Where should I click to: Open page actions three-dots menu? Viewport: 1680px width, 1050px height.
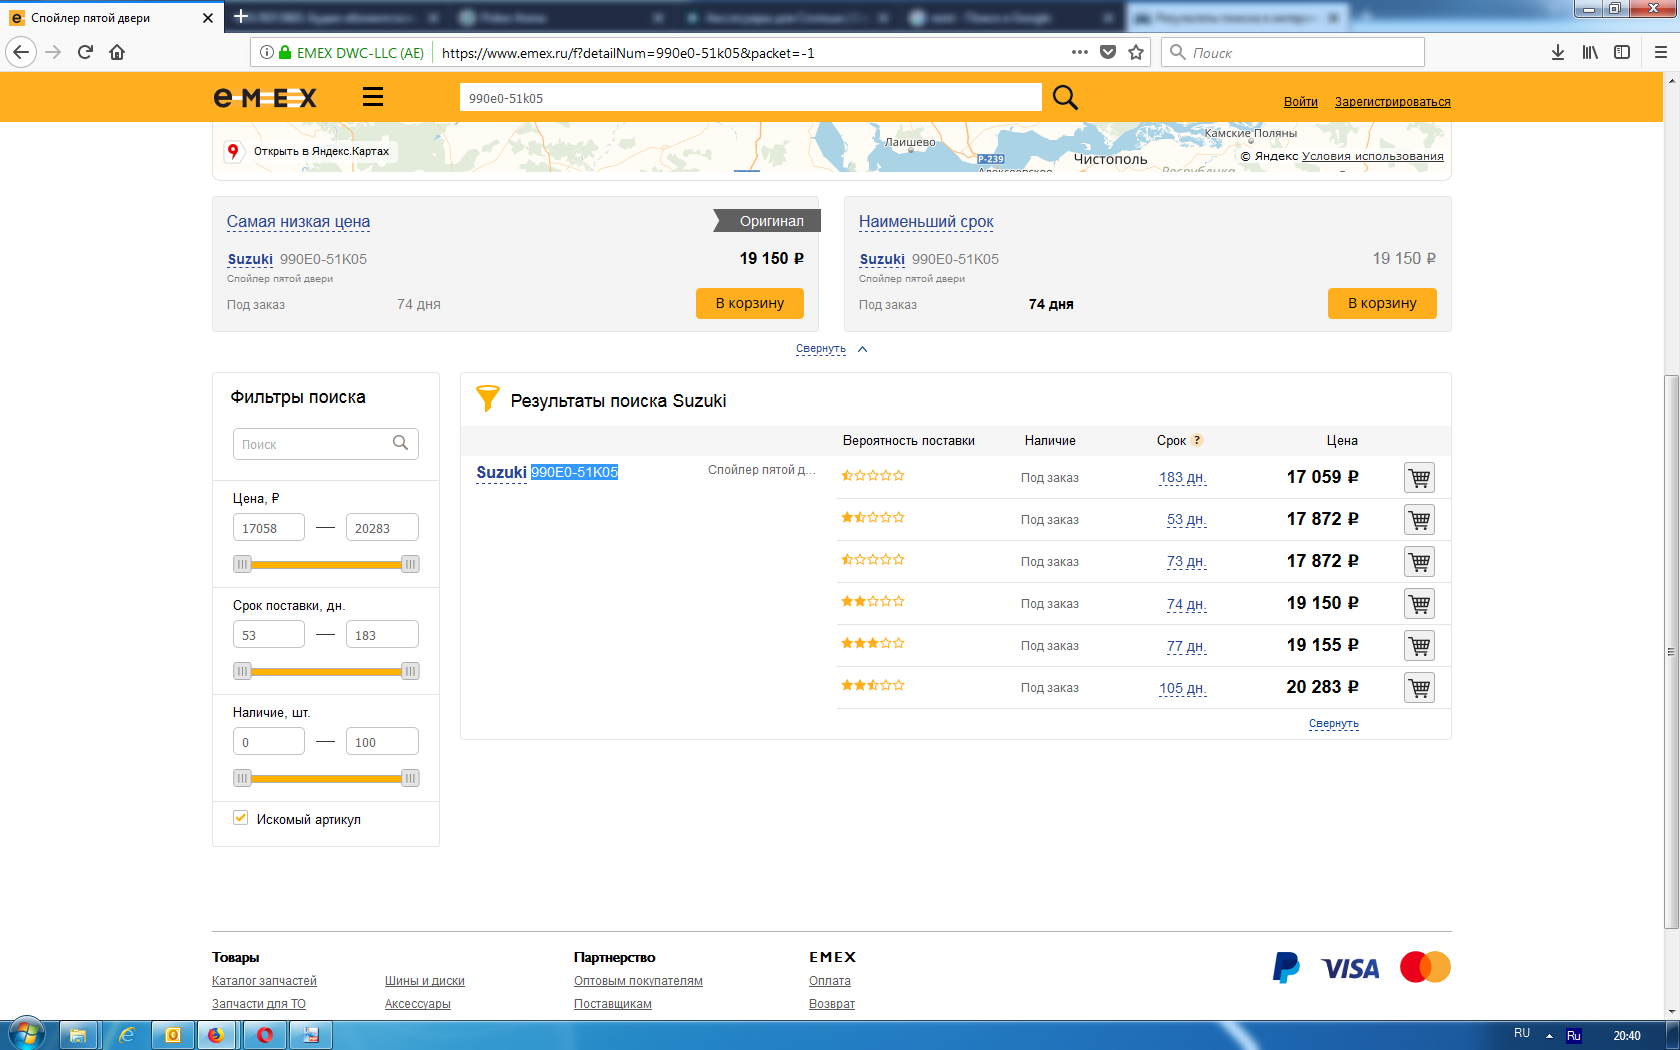point(1080,52)
